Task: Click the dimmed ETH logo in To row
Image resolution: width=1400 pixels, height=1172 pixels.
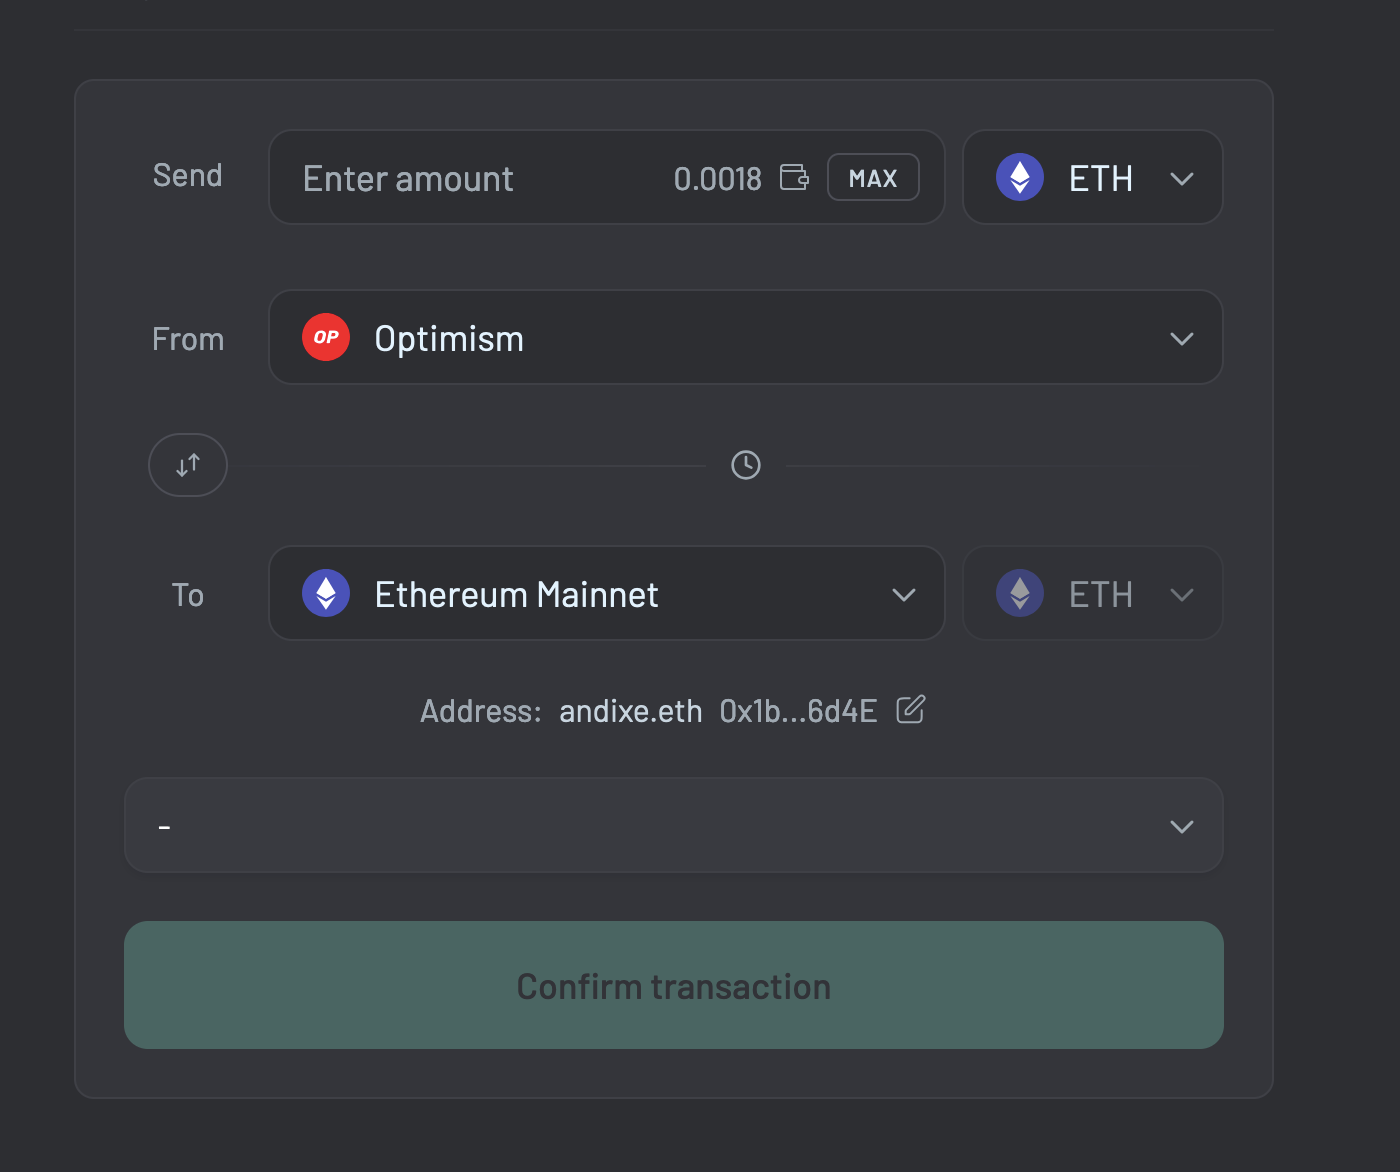Action: (1020, 594)
